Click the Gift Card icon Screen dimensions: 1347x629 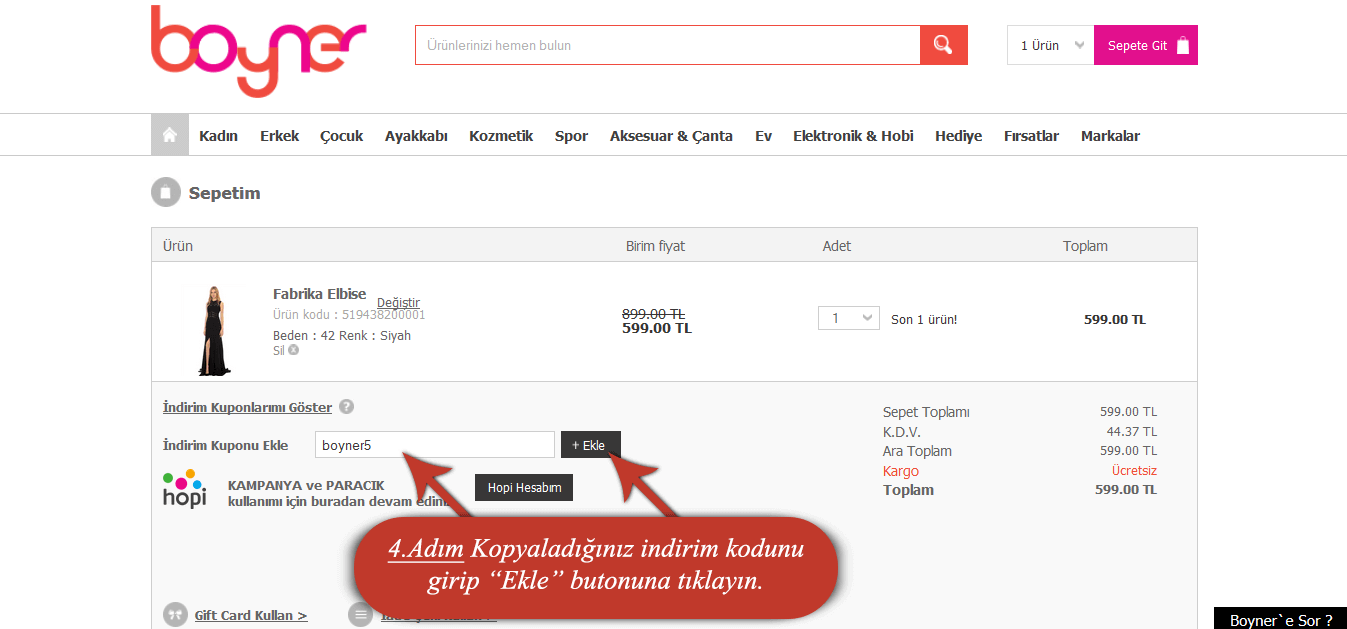click(x=175, y=615)
